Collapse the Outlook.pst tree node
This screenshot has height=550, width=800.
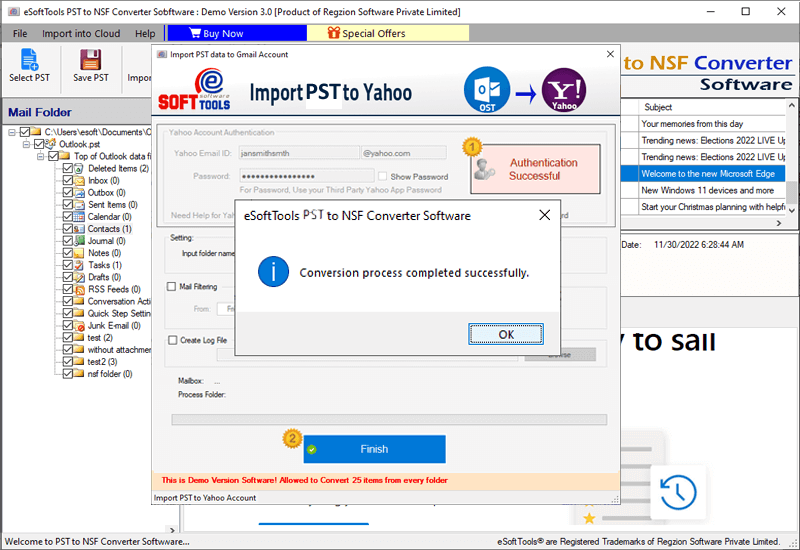[x=26, y=144]
